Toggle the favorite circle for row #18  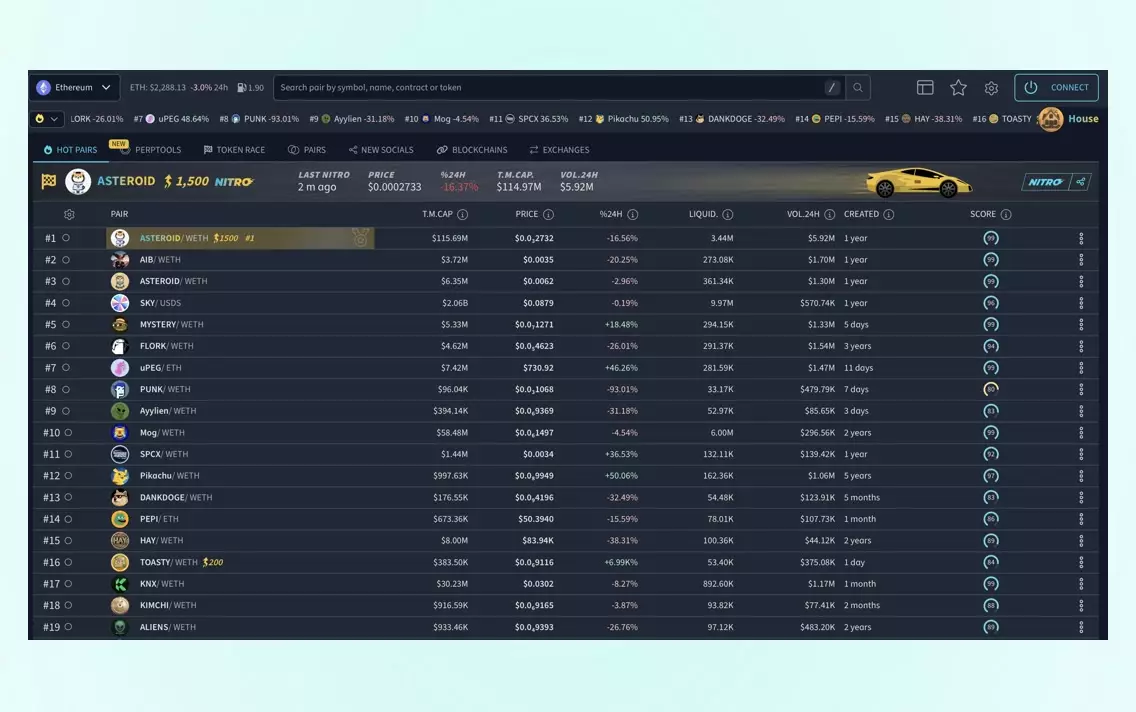coord(68,605)
